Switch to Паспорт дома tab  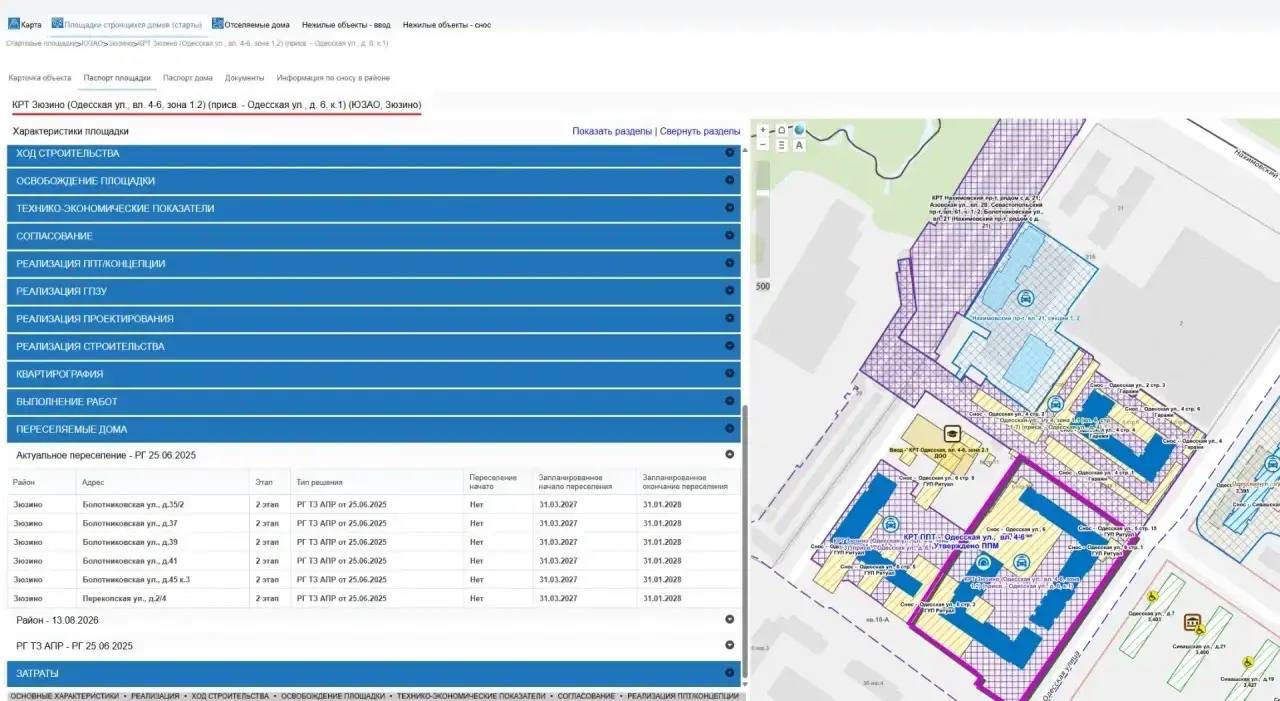188,78
